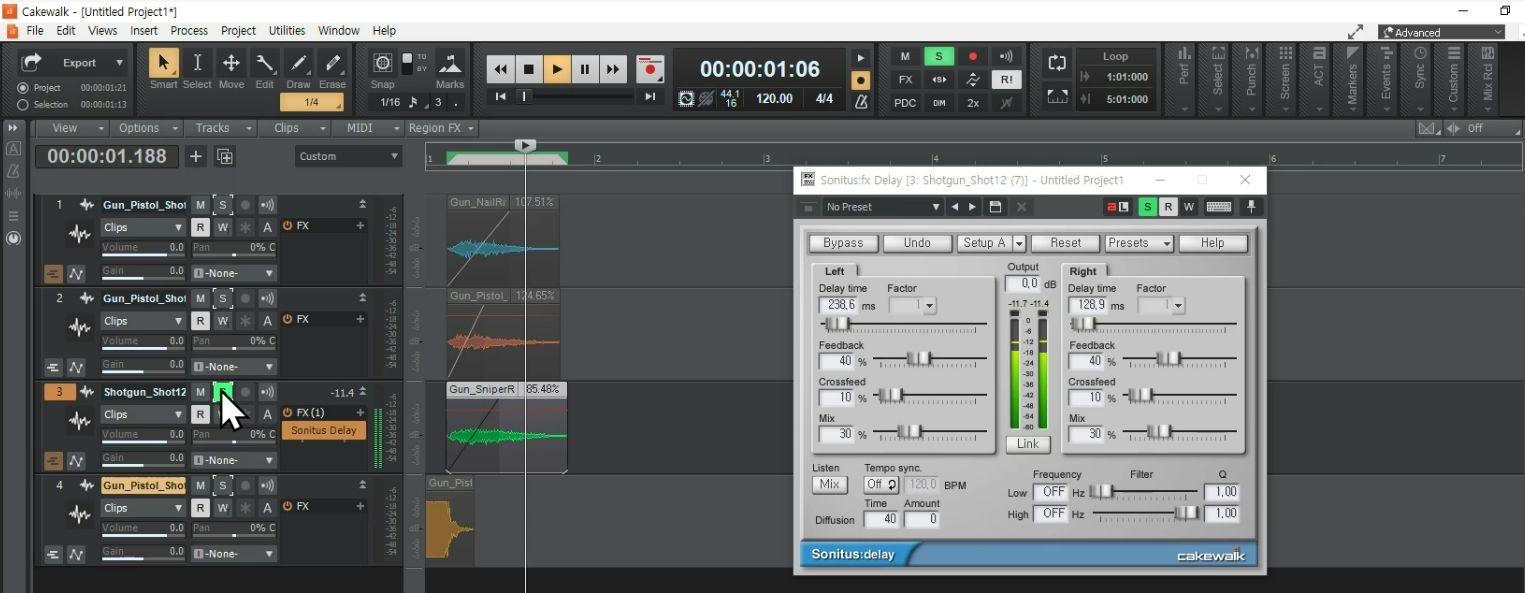
Task: Select previous preset arrow in plugin
Action: point(955,207)
